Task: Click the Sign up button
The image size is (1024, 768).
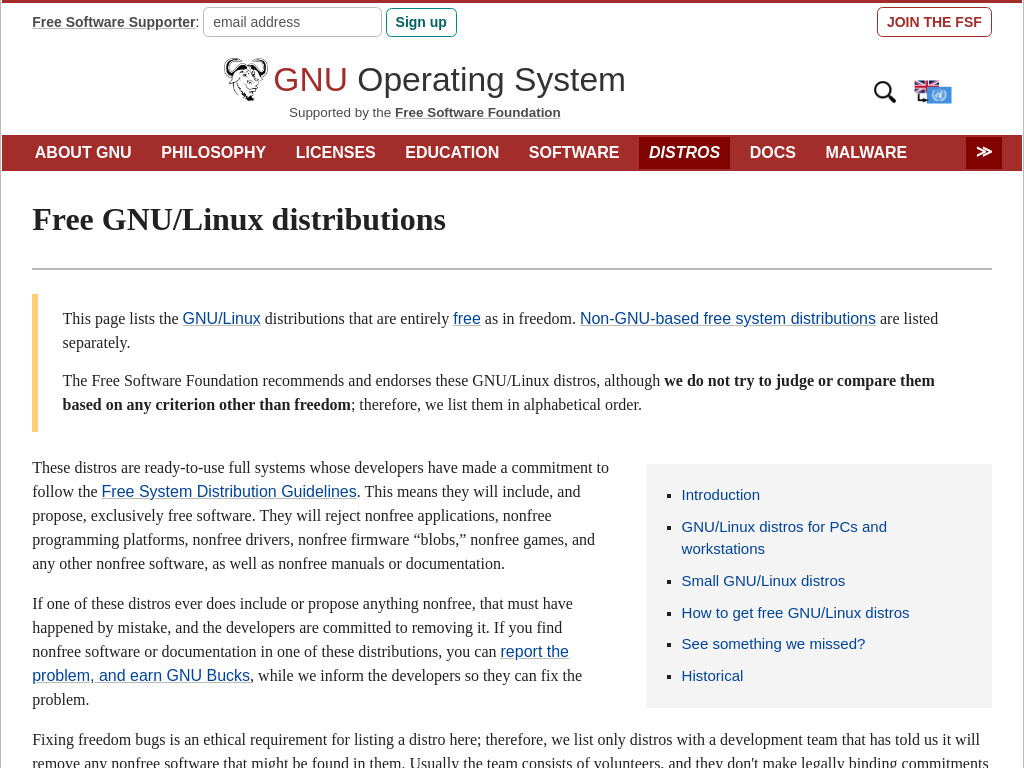Action: coord(421,22)
